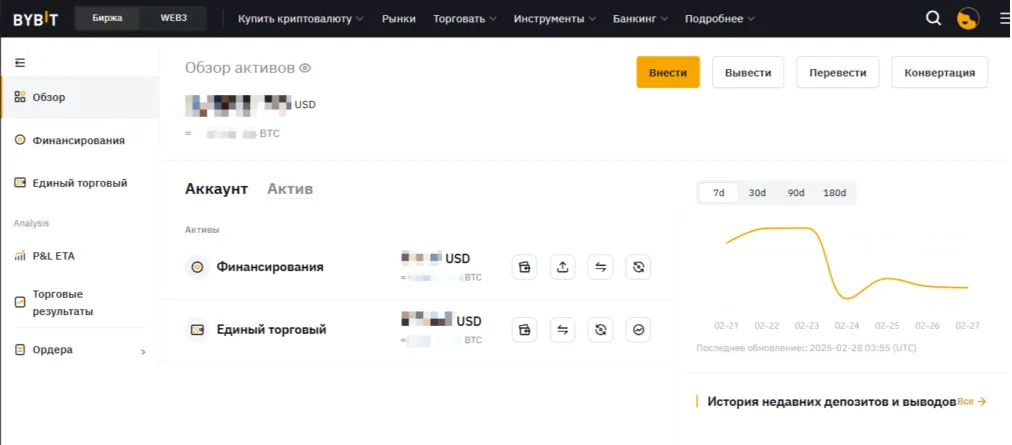Select the 30d chart range
The height and width of the screenshot is (445, 1012).
tap(757, 193)
